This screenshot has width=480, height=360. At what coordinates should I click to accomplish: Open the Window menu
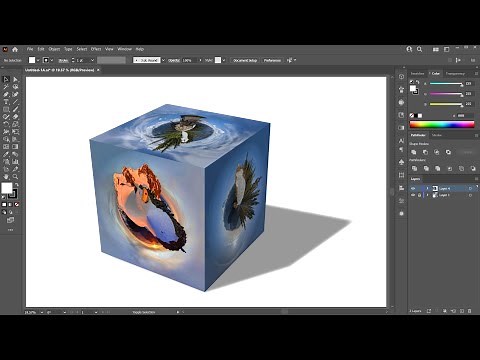[124, 49]
